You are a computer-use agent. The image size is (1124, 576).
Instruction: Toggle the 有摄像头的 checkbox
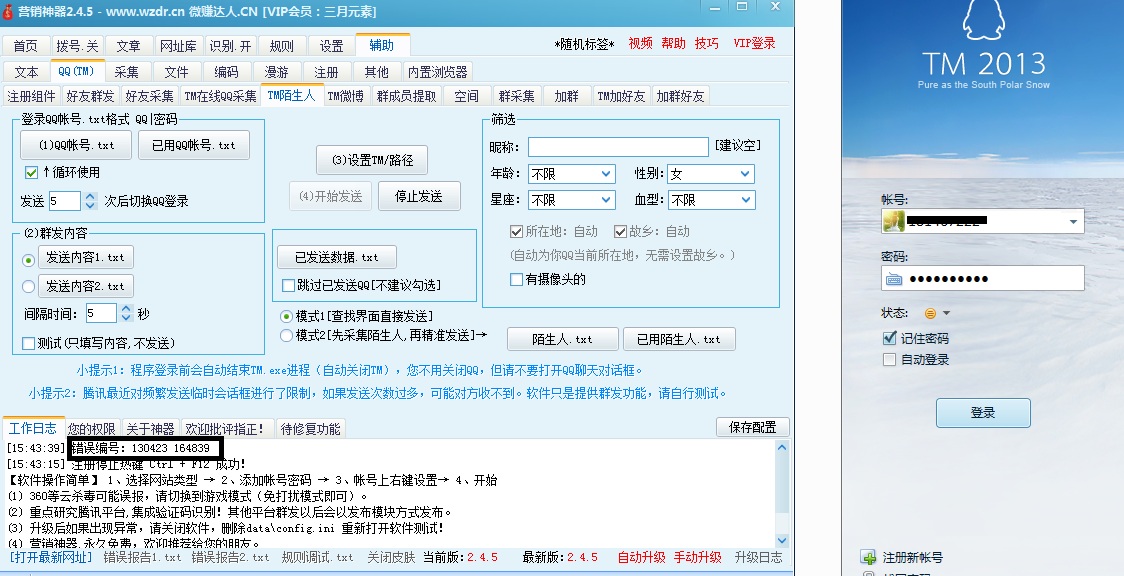[x=516, y=280]
